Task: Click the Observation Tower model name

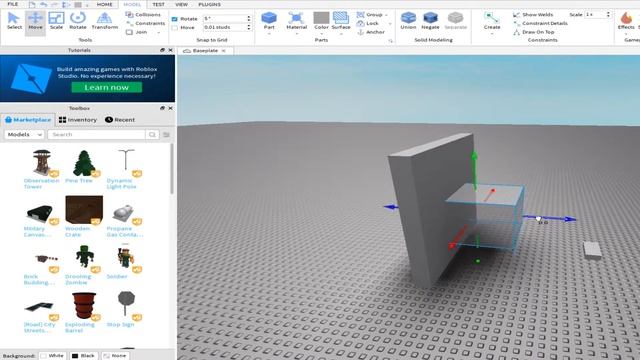Action: 41,183
